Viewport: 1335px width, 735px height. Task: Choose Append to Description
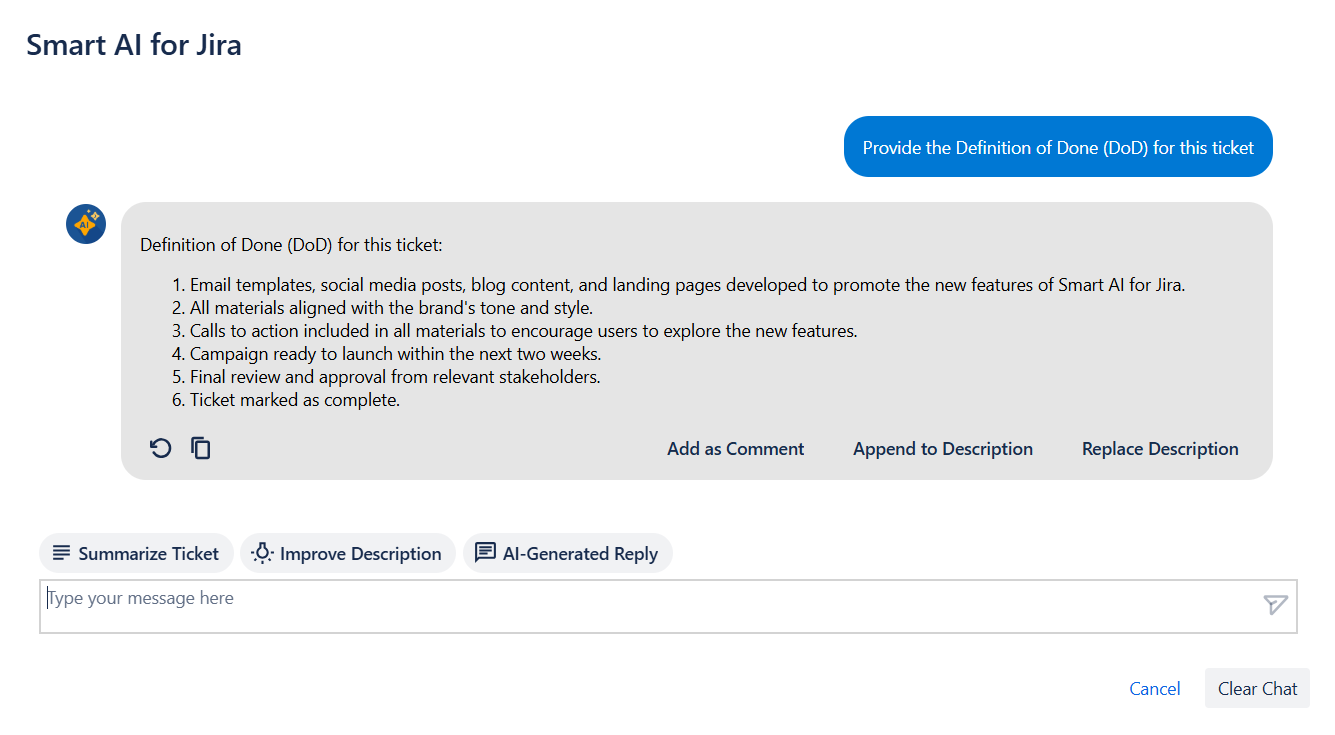click(942, 449)
